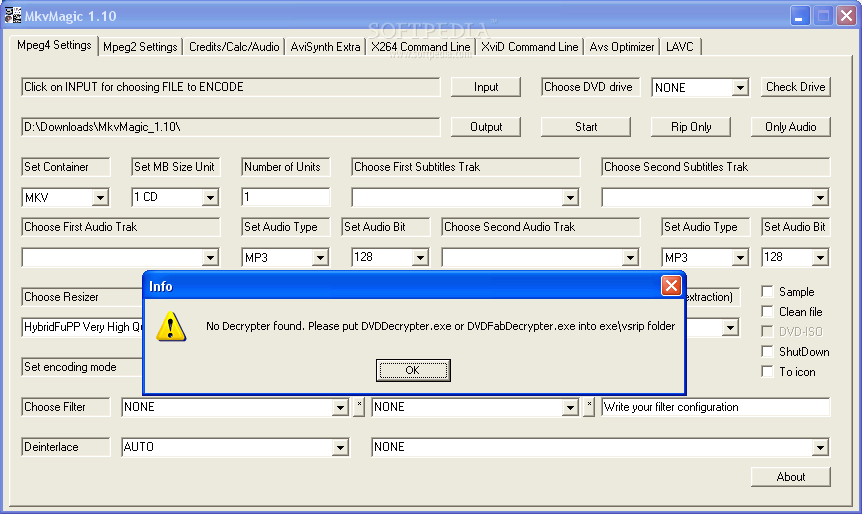
Task: Click the 'Deinterlace' label
Action: [51, 447]
